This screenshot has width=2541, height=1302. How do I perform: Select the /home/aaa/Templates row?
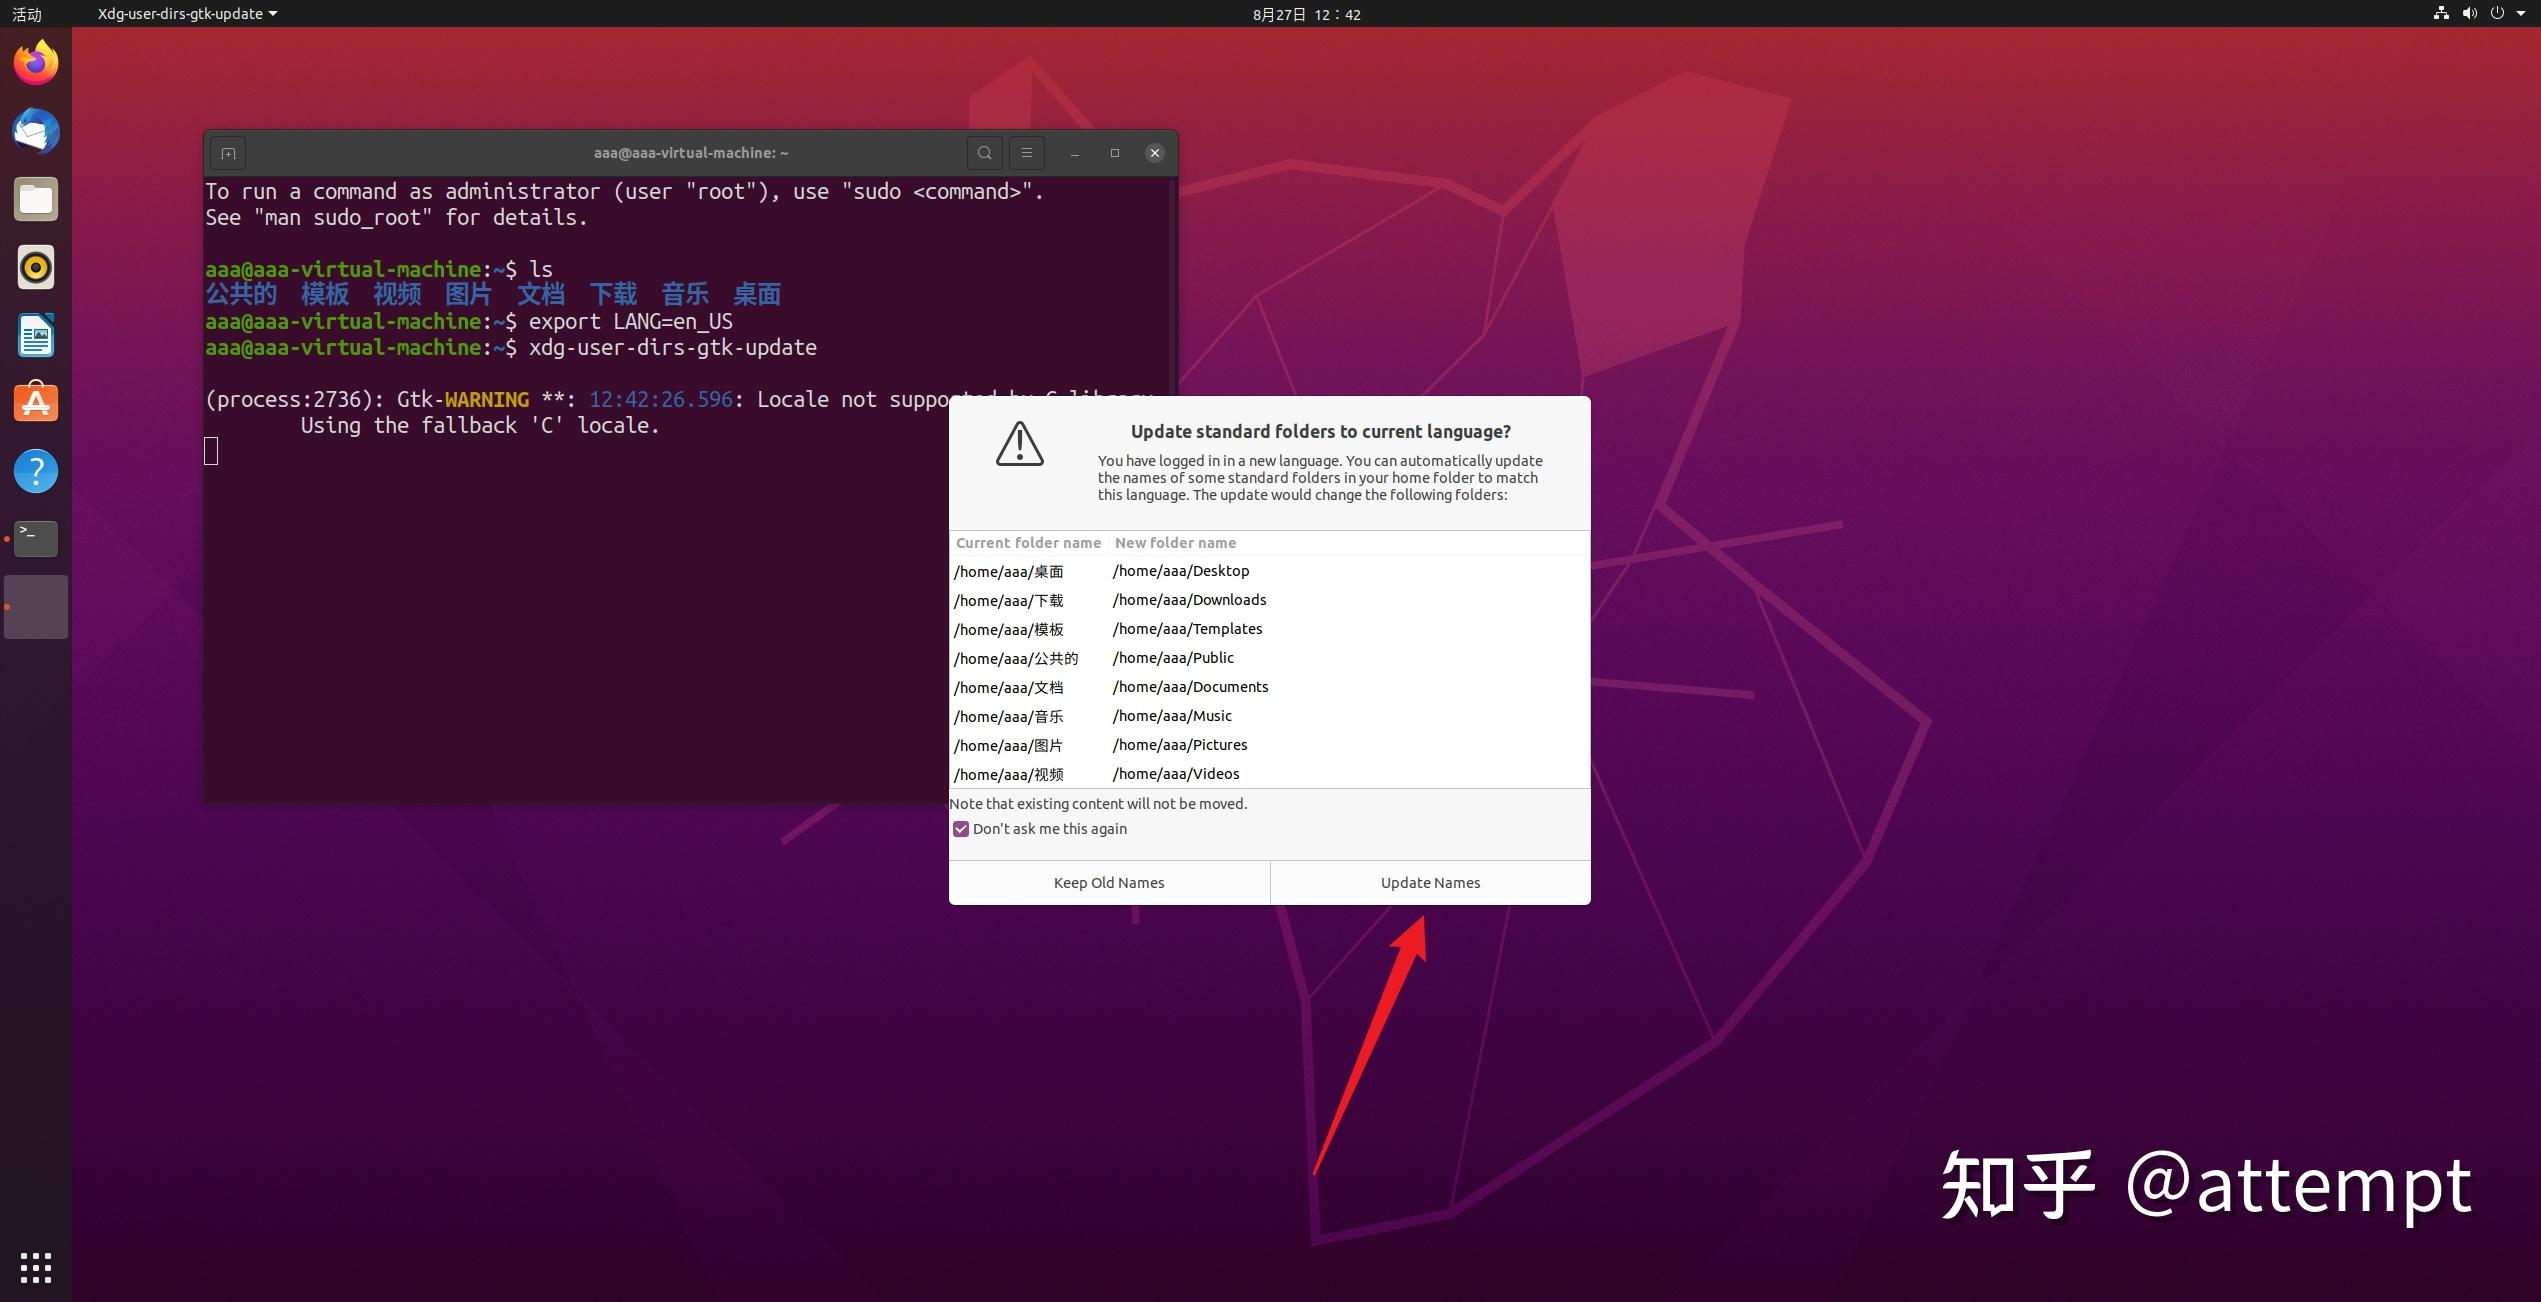1269,629
